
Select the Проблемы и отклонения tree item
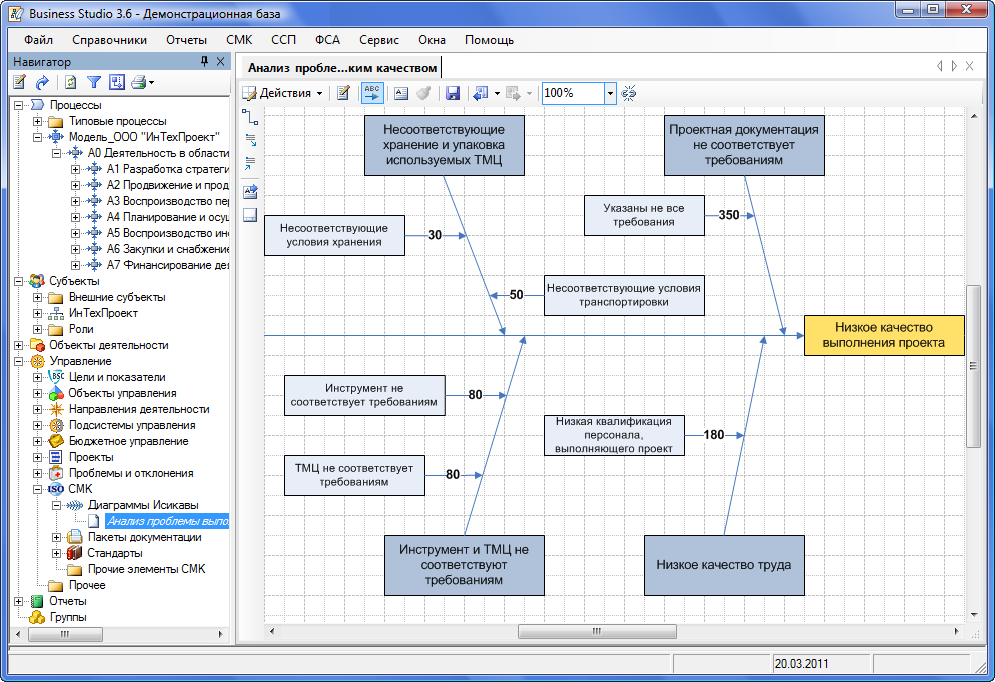click(131, 473)
